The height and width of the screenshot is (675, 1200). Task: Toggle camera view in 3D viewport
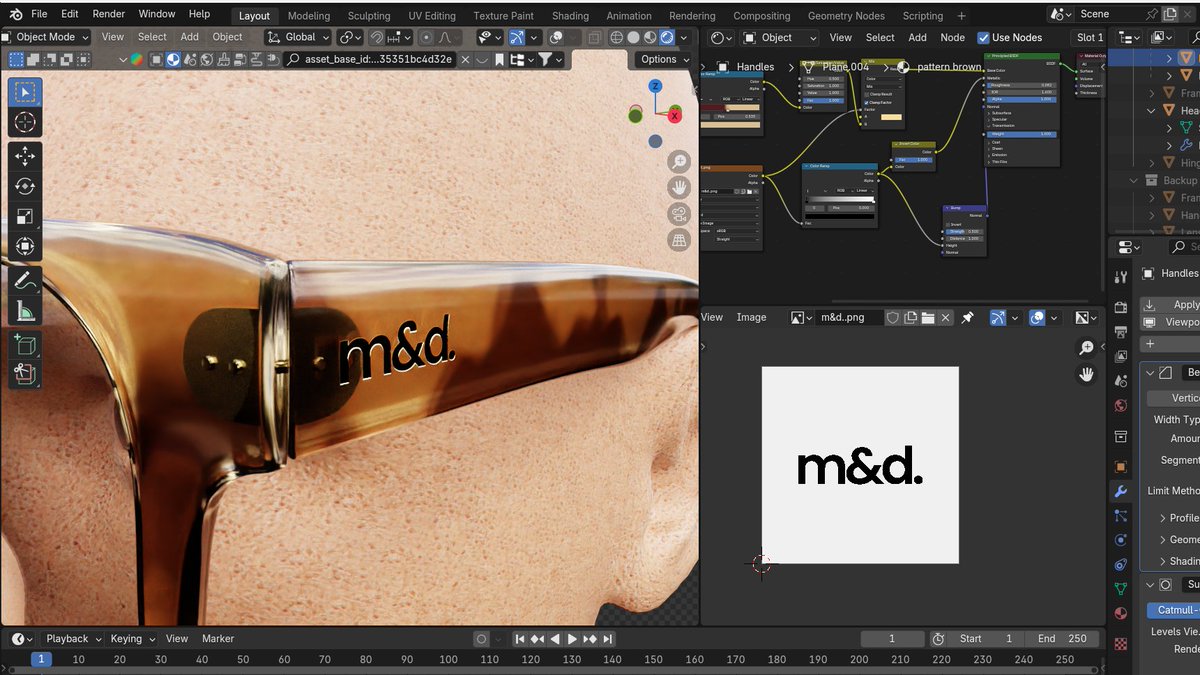pos(680,214)
